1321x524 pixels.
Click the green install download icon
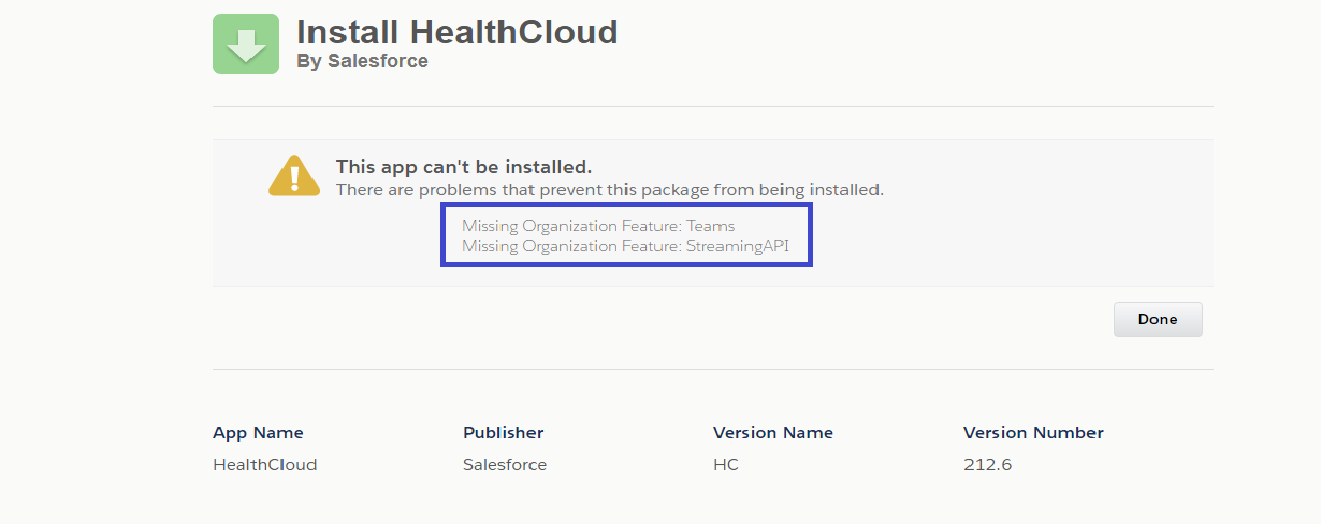click(x=246, y=44)
